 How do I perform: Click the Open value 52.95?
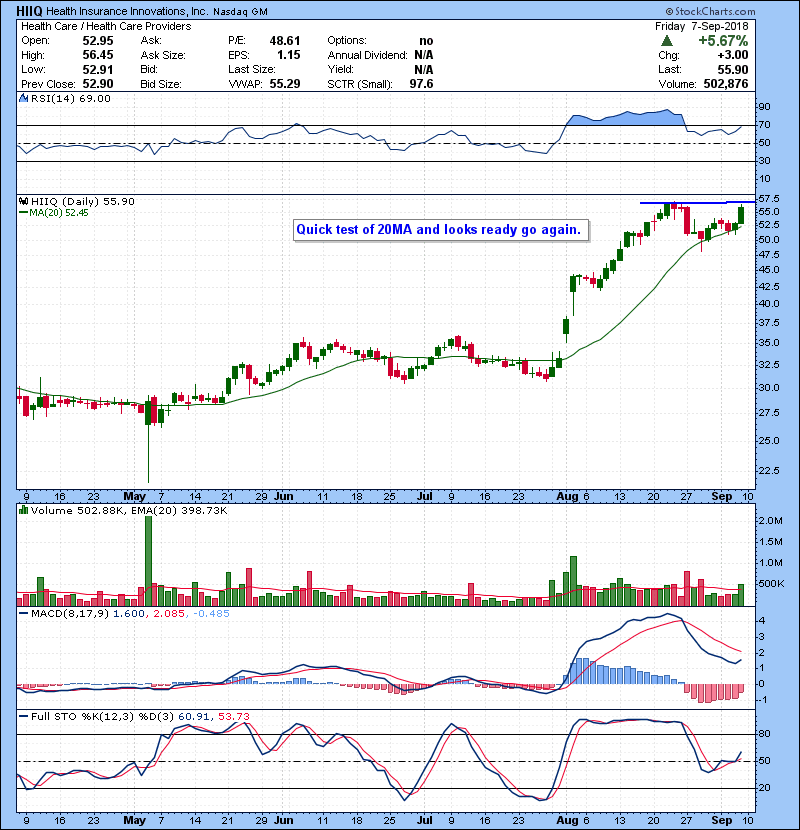click(98, 41)
